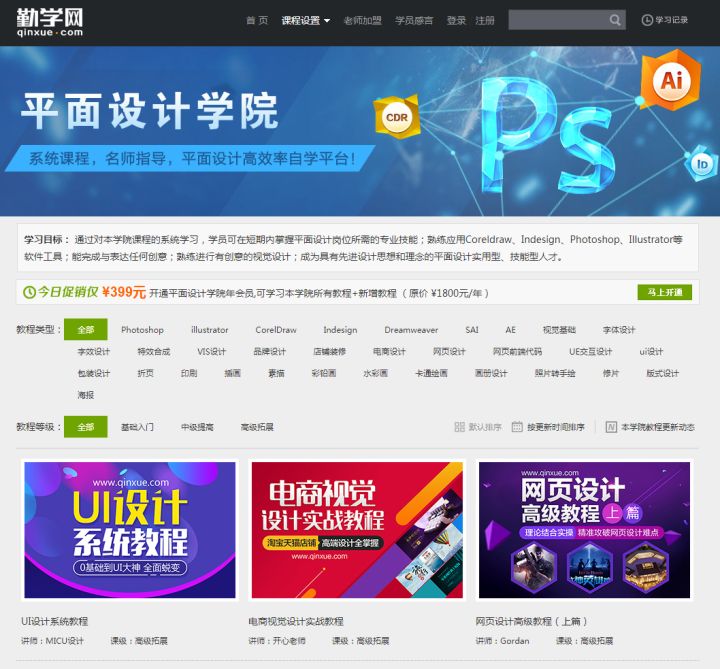Image resolution: width=720 pixels, height=669 pixels.
Task: Filter courses by AE
Action: pyautogui.click(x=511, y=330)
